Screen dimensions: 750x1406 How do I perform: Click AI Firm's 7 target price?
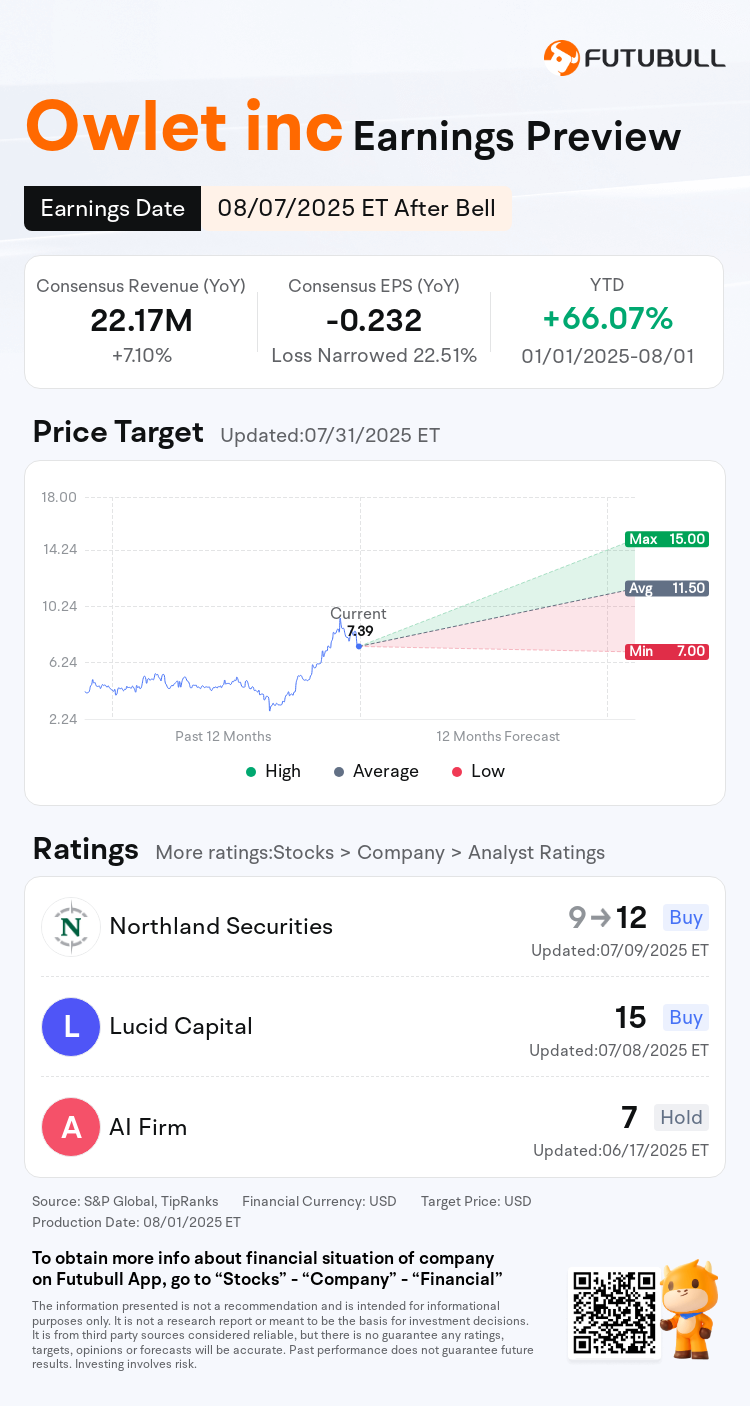tap(631, 1117)
